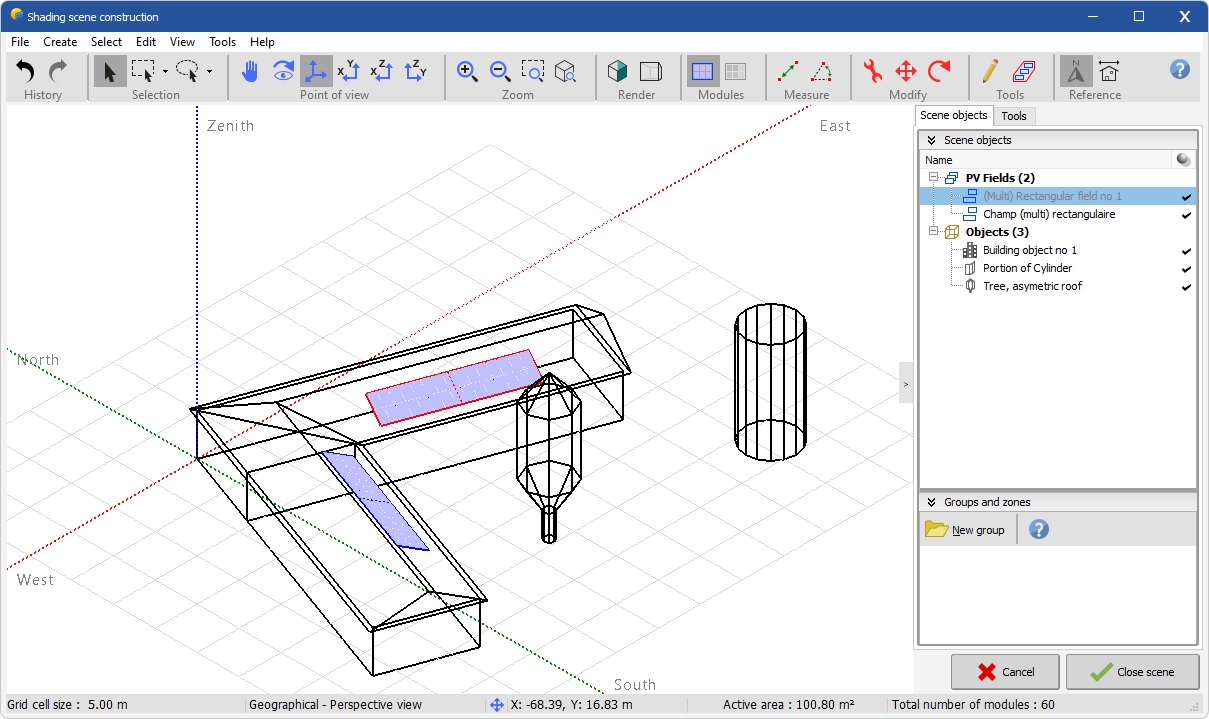This screenshot has height=719, width=1209.
Task: Open the lasso selection dropdown arrow
Action: (209, 72)
